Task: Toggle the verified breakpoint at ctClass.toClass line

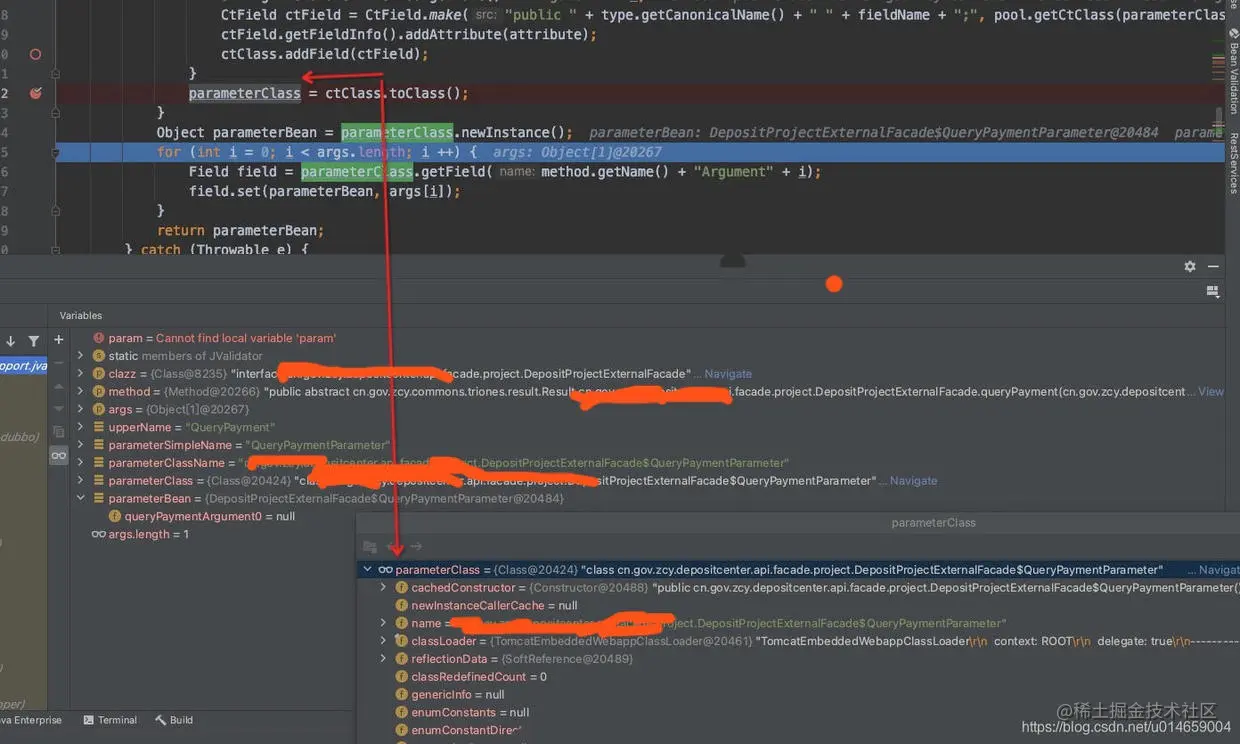Action: tap(35, 93)
